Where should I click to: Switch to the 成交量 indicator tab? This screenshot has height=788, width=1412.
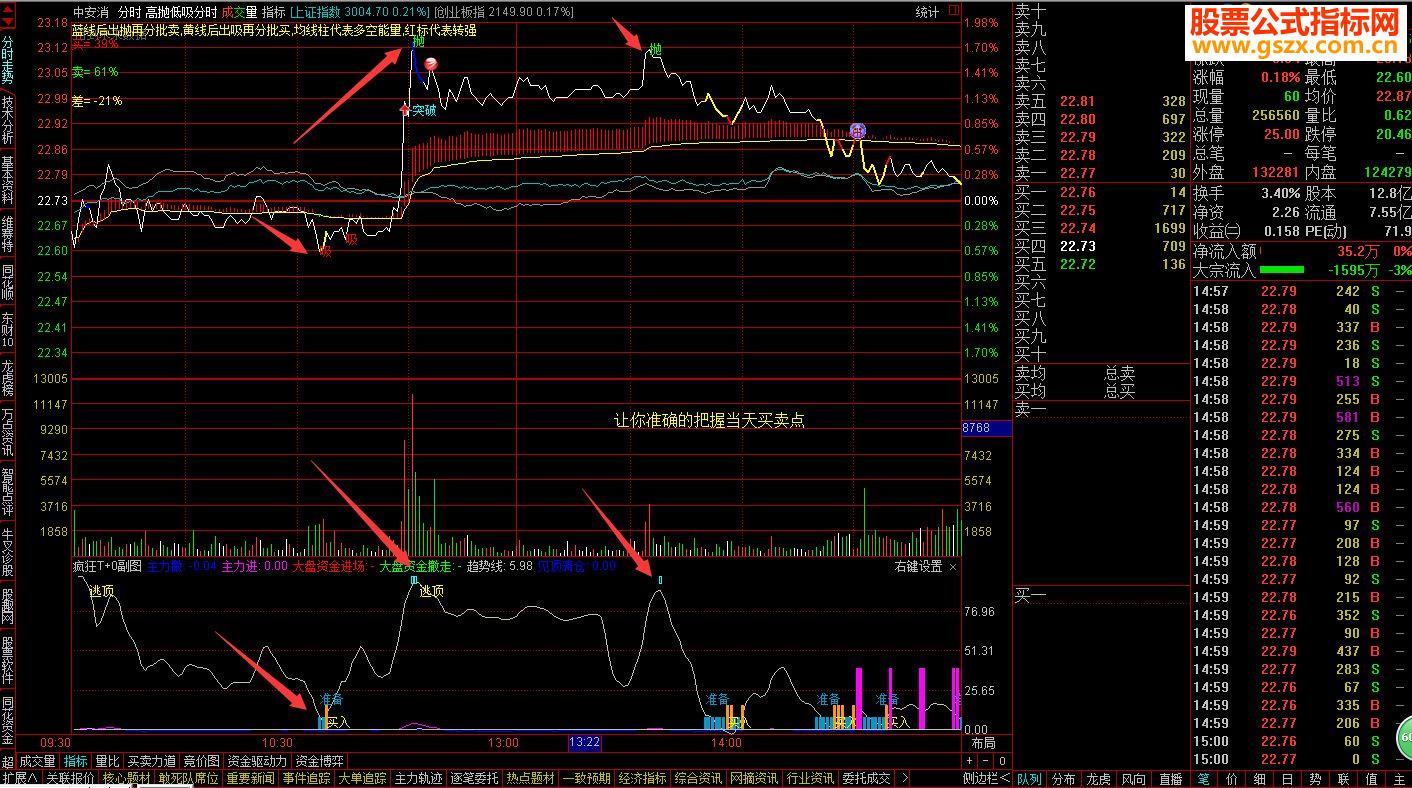[37, 761]
